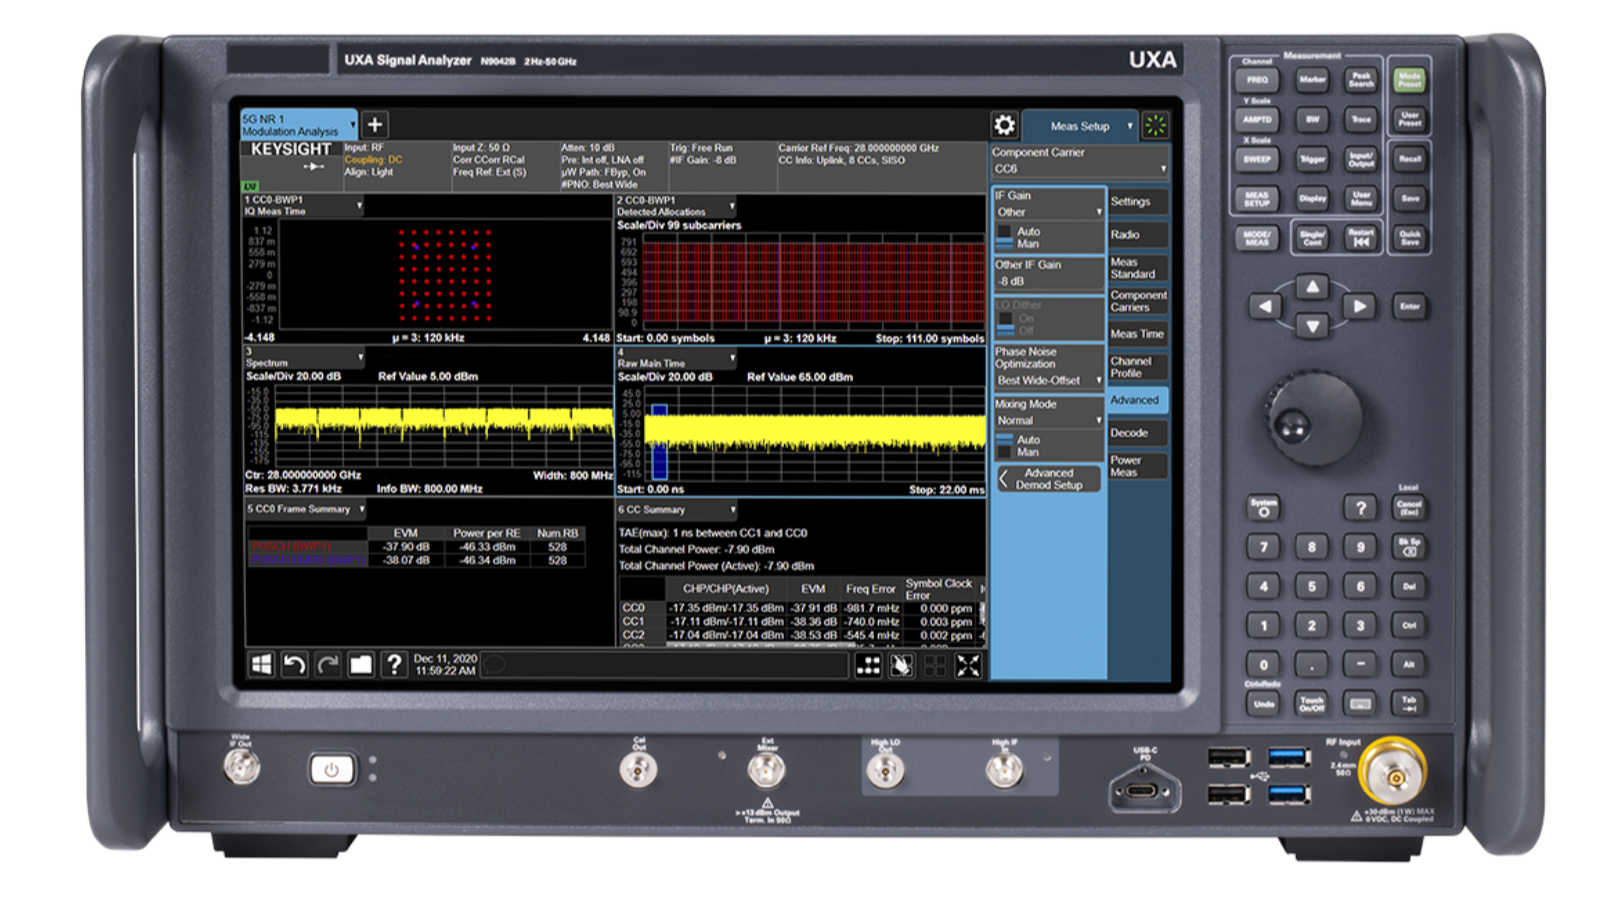Turn LO Dither On
The width and height of the screenshot is (1600, 900).
click(x=1018, y=318)
